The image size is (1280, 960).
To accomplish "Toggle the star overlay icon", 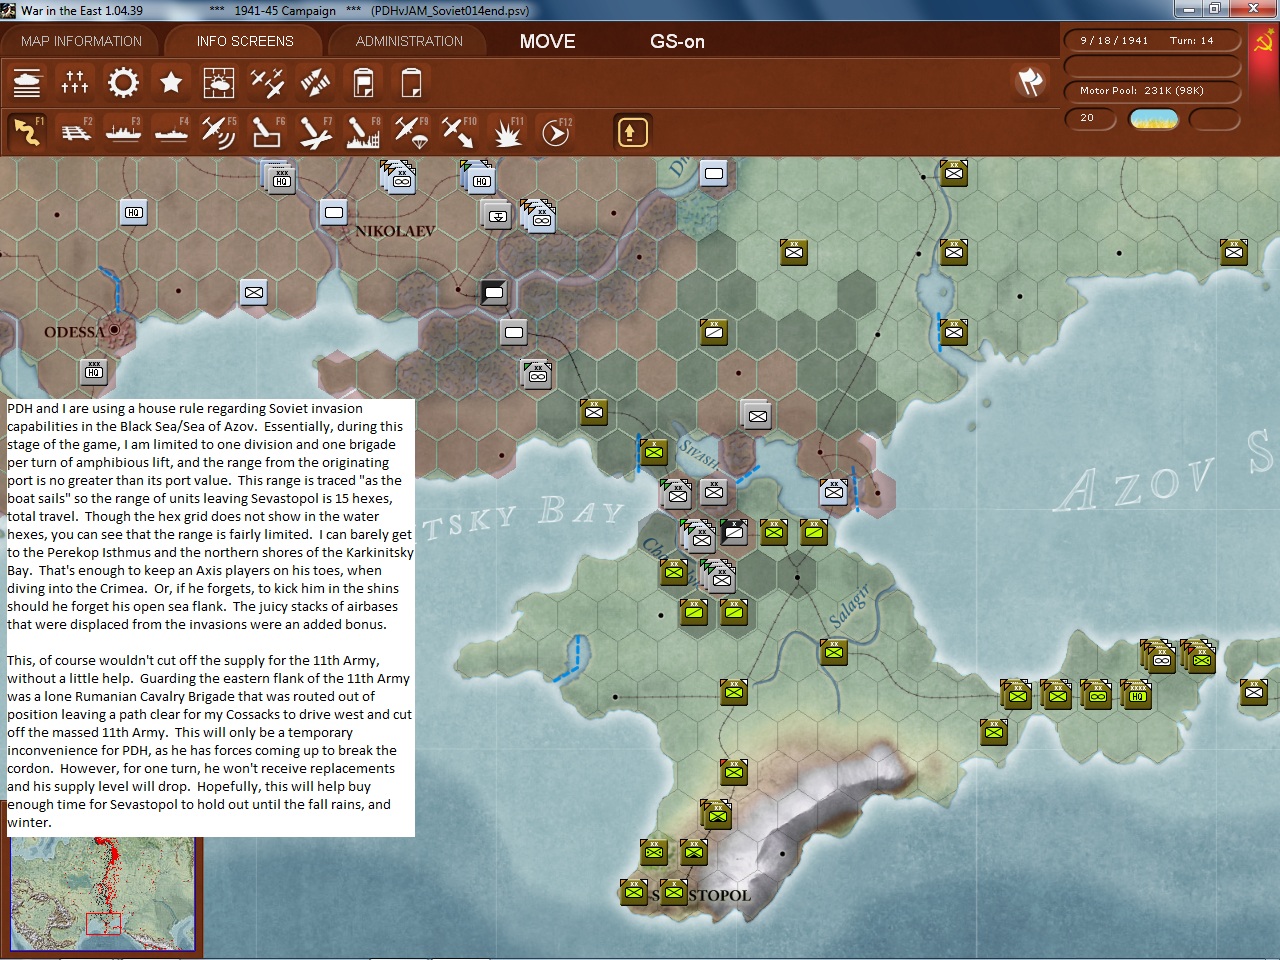I will point(171,82).
